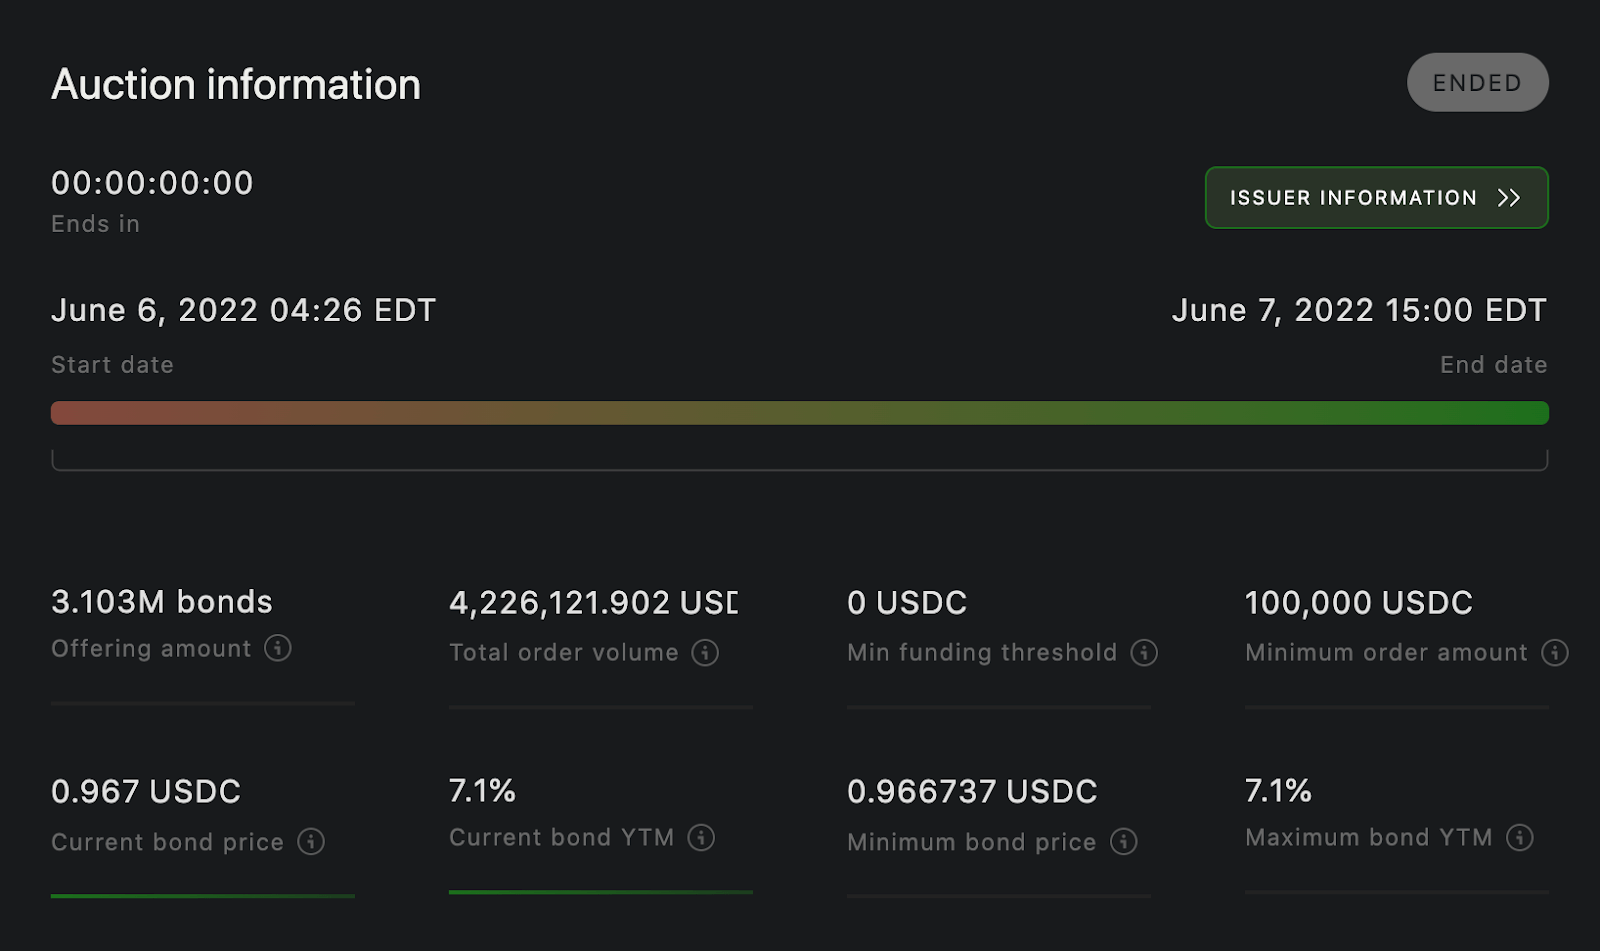Click the double chevron in Issuer Information
Screen dimensions: 1600x951
pos(1509,198)
